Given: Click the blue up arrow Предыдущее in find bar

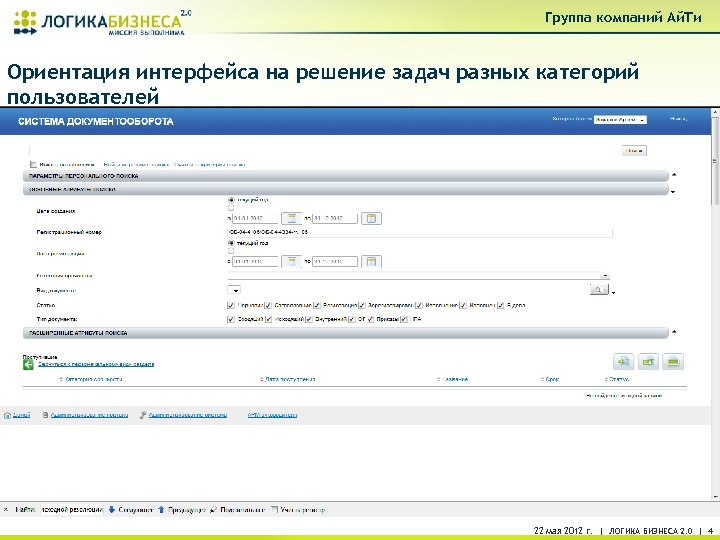Looking at the screenshot, I should 161,510.
